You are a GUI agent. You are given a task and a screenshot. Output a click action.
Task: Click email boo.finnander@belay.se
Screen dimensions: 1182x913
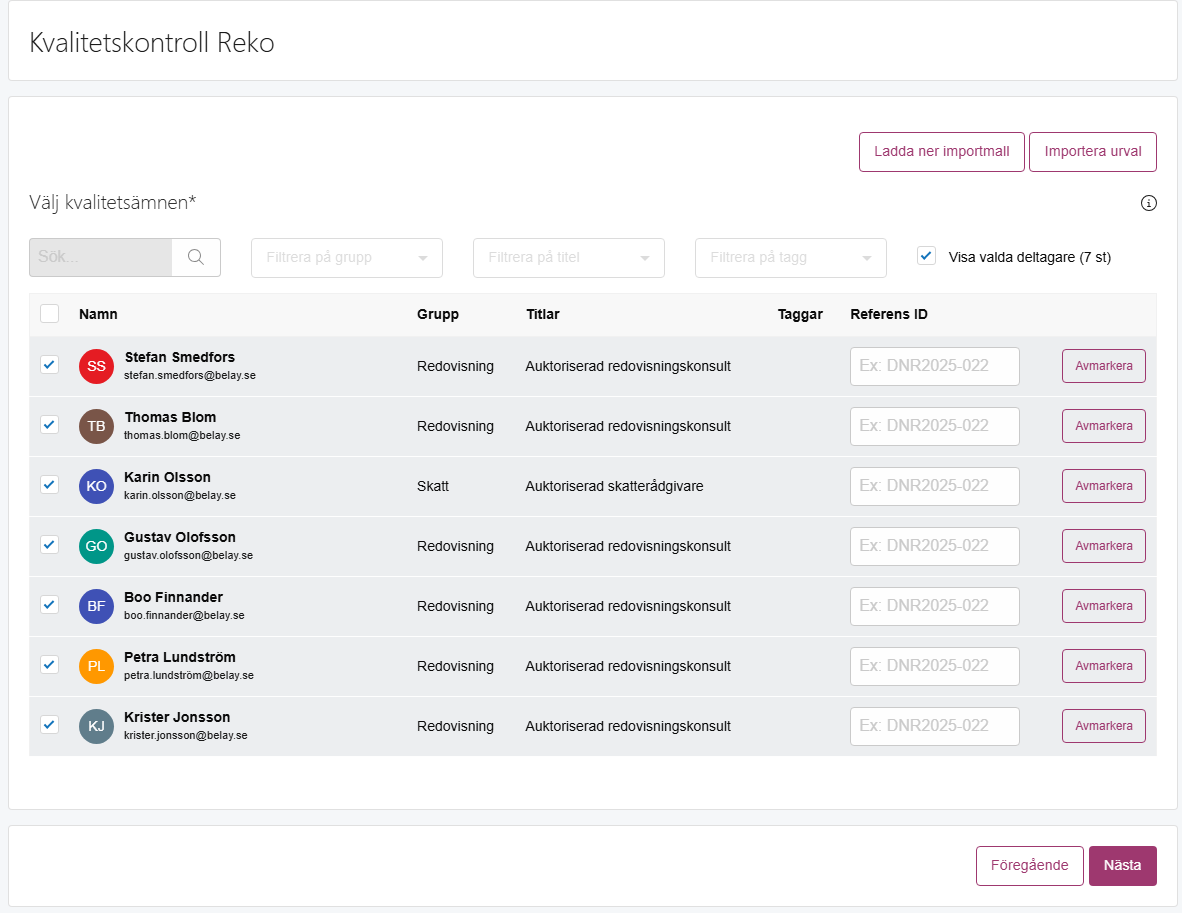tap(185, 615)
